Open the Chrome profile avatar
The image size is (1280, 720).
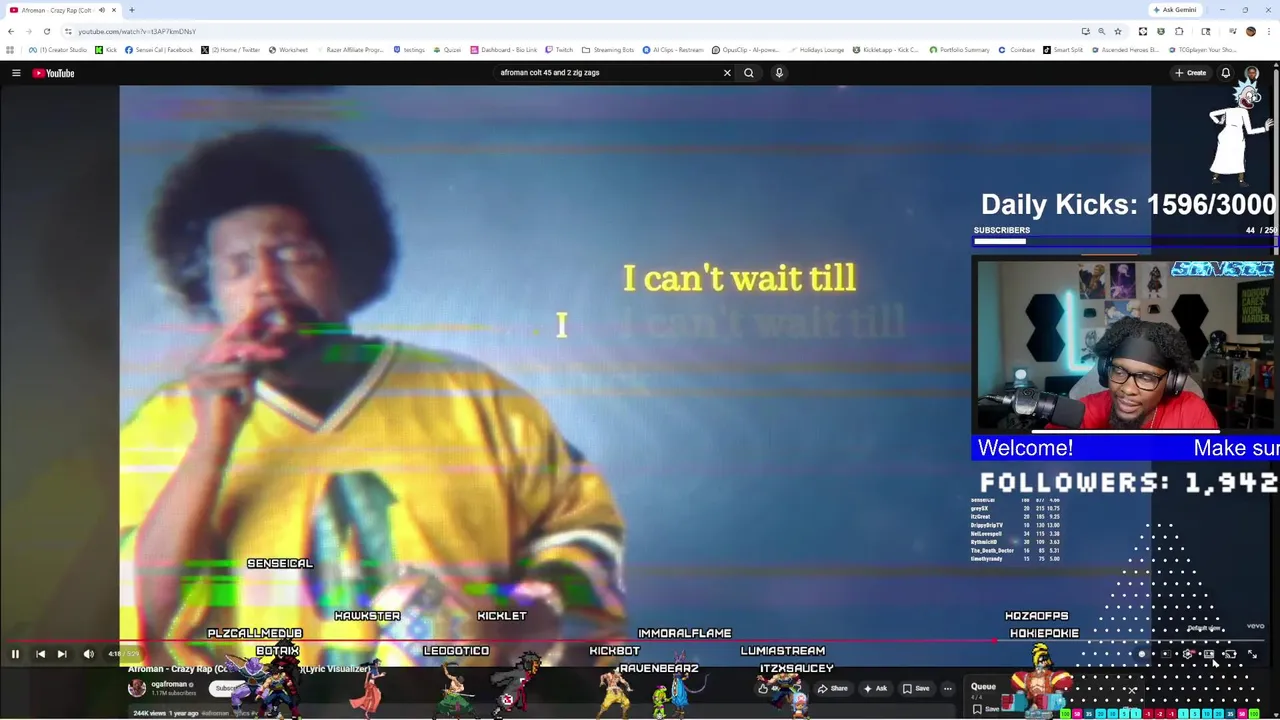(1250, 31)
